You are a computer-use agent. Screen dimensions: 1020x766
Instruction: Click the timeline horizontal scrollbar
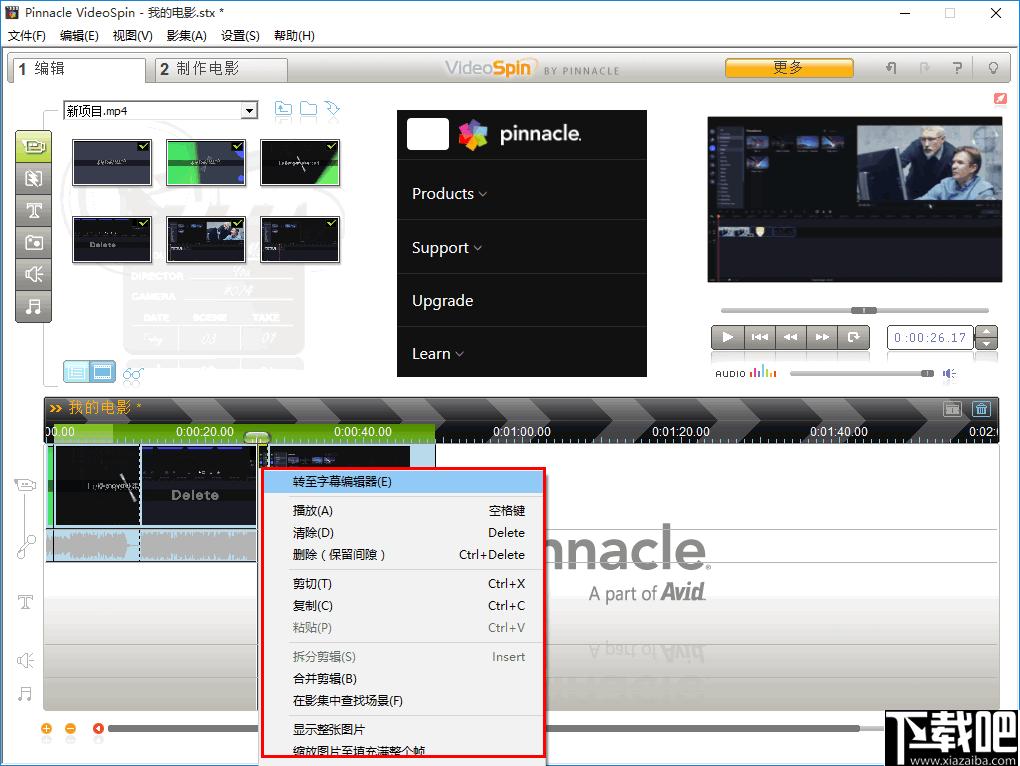[483, 728]
